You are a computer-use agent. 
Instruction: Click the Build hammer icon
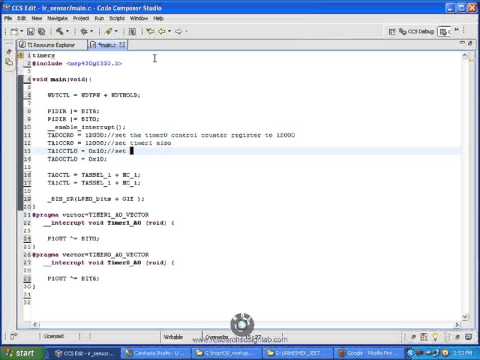pos(60,31)
